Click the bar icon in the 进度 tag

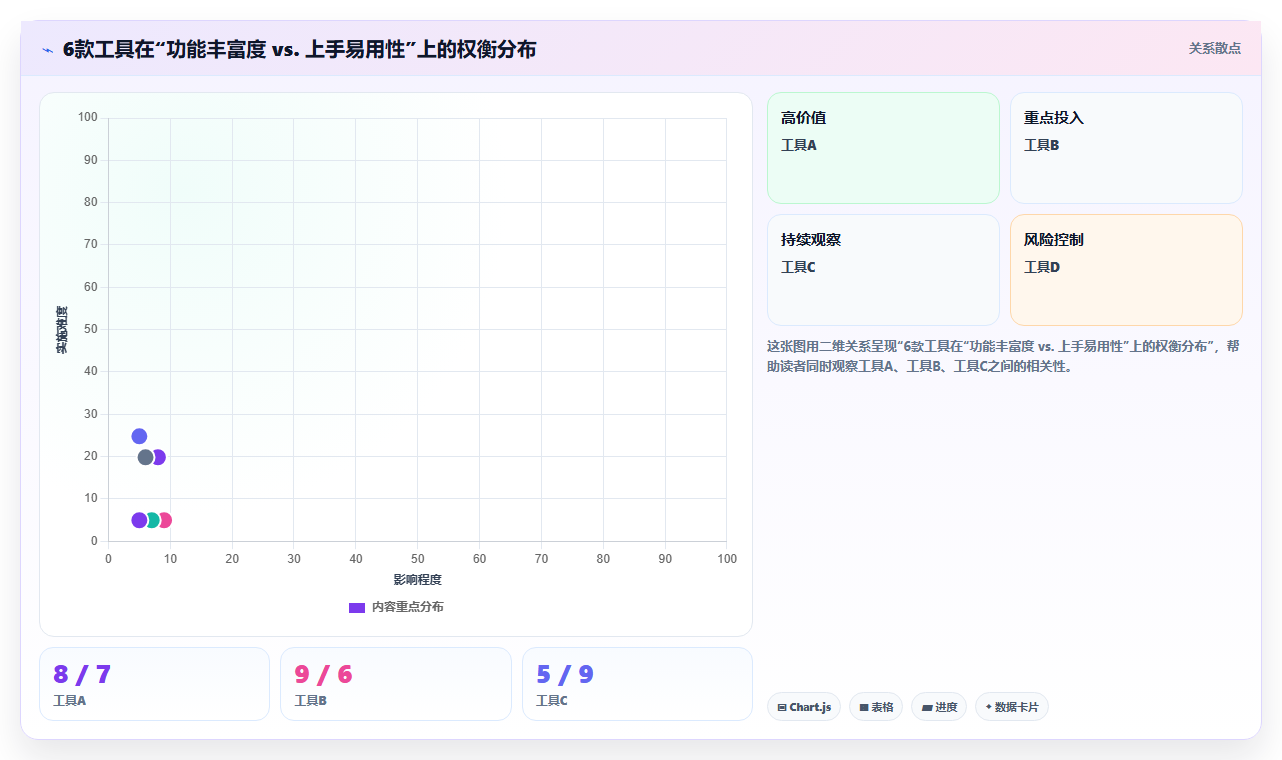927,708
